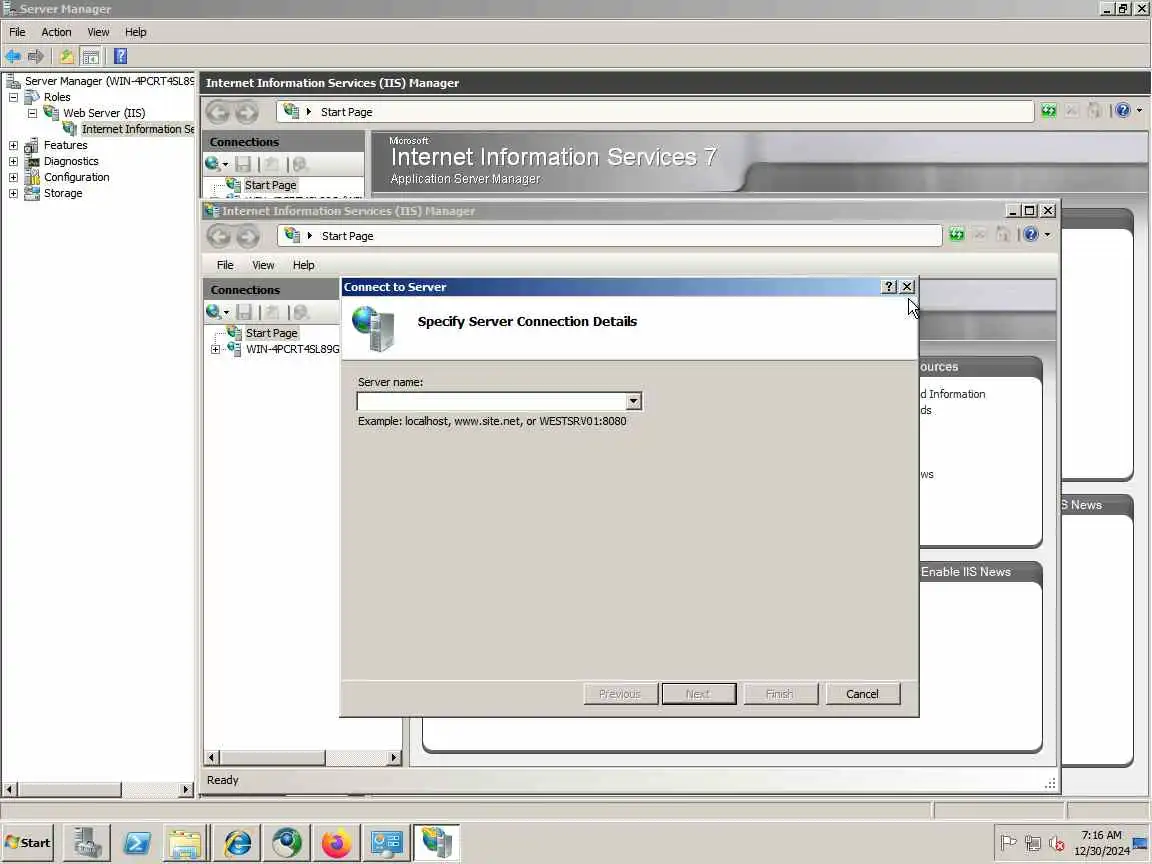The image size is (1152, 864).
Task: Click Server Manager toolbar back arrow
Action: coord(13,57)
